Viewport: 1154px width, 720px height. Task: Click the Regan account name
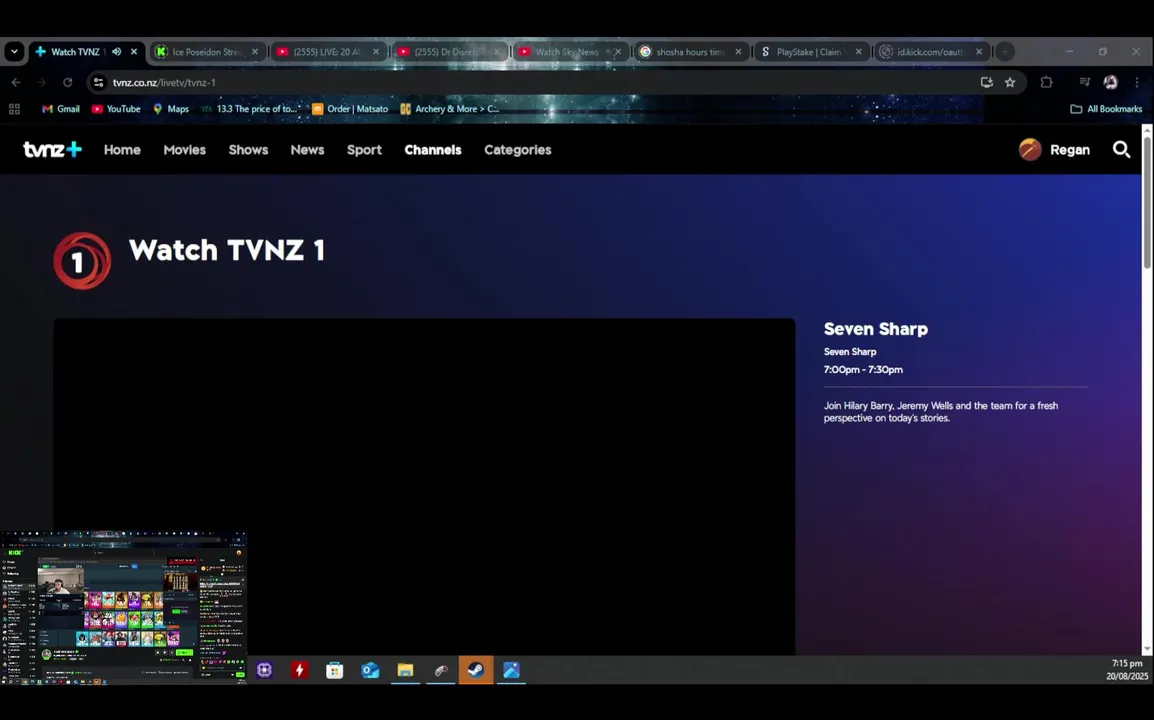[1069, 149]
